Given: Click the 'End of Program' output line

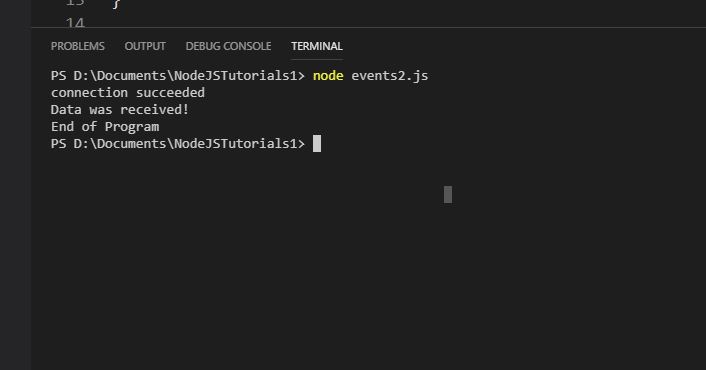Looking at the screenshot, I should [x=105, y=127].
